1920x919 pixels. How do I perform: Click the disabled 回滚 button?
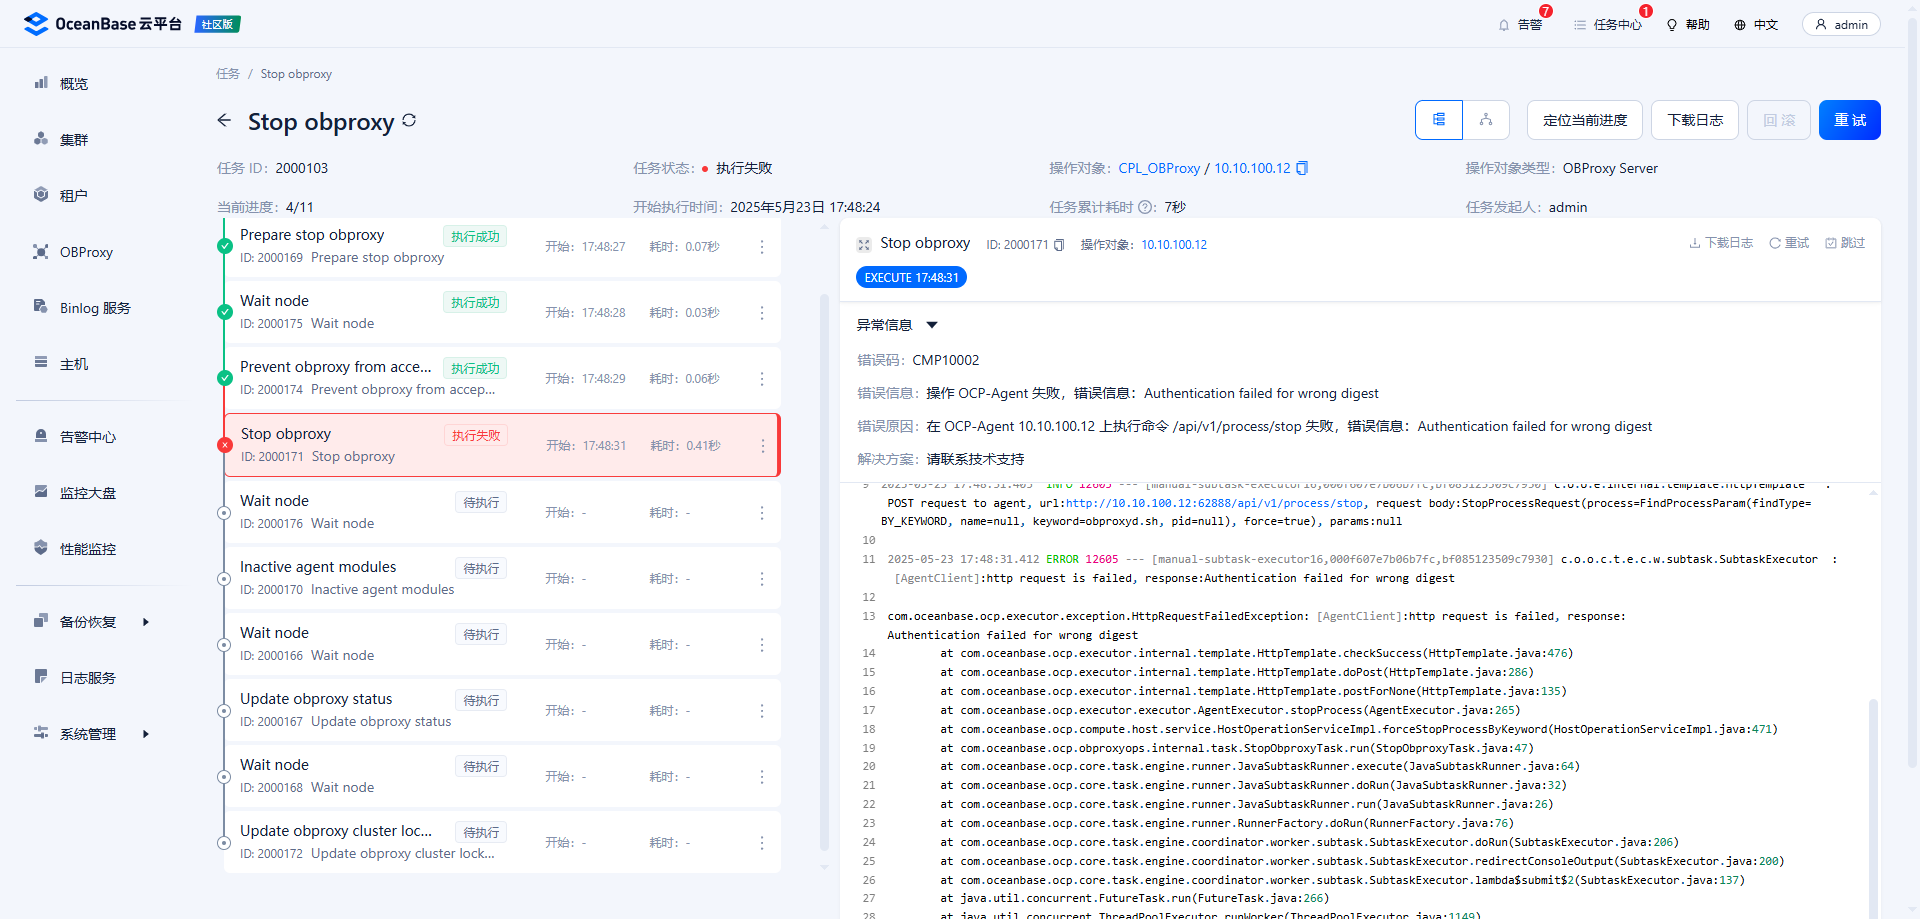(x=1779, y=120)
